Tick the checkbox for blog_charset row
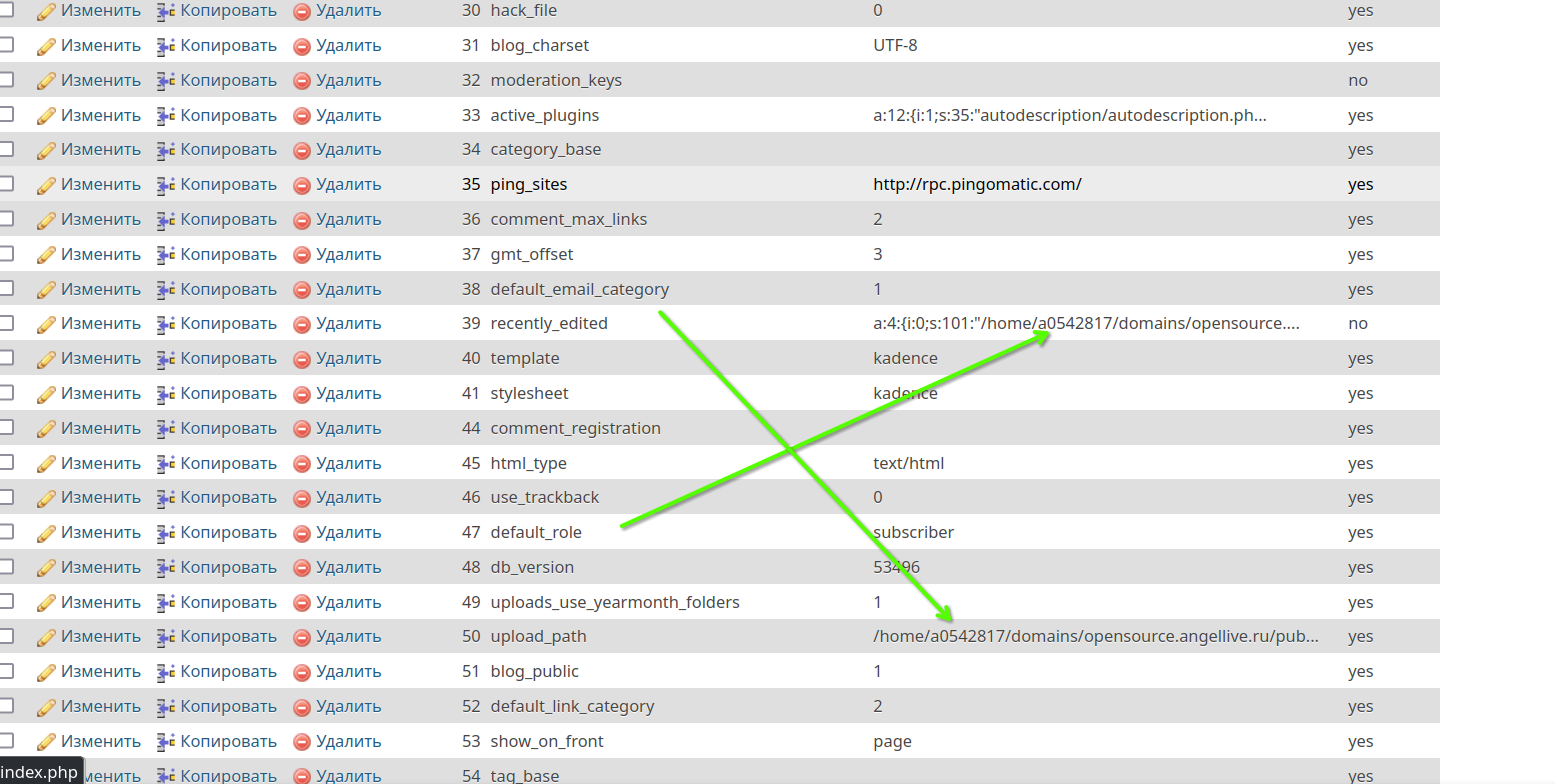This screenshot has width=1555, height=784. point(6,45)
